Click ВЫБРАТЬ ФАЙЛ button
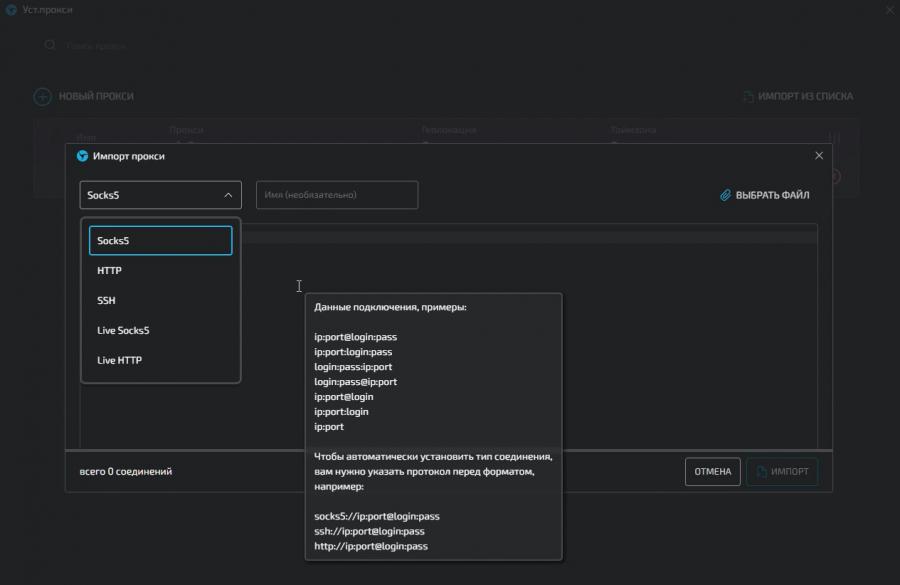Image resolution: width=900 pixels, height=585 pixels. tap(765, 195)
